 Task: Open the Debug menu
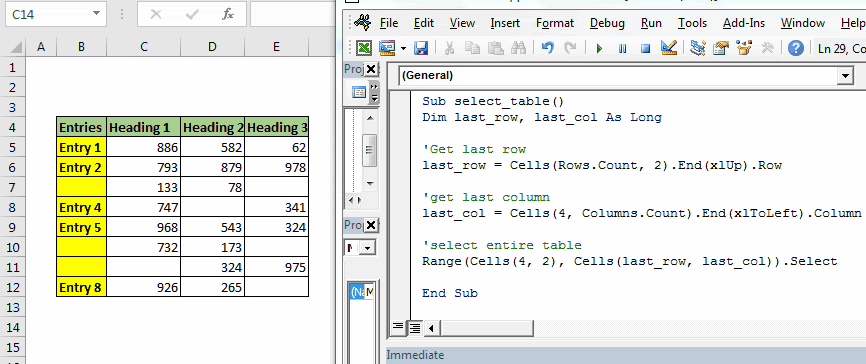[x=607, y=23]
